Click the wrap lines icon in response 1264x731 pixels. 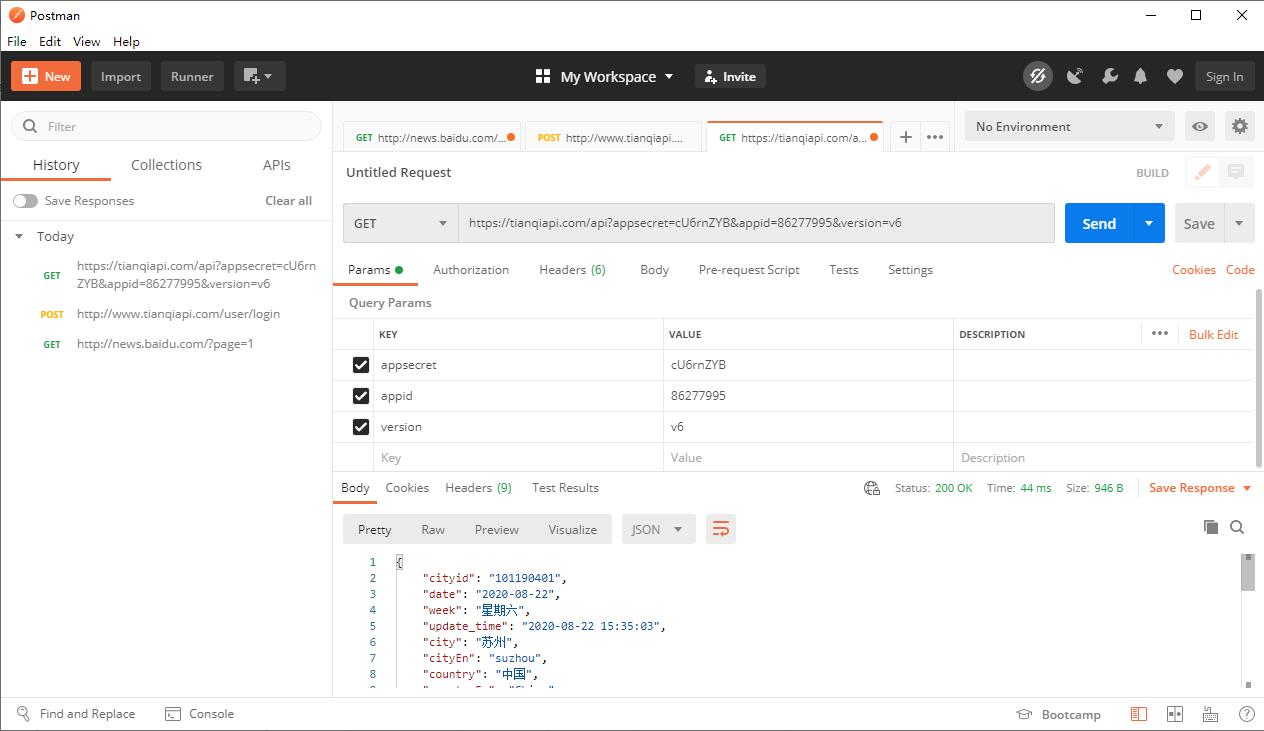pyautogui.click(x=720, y=529)
